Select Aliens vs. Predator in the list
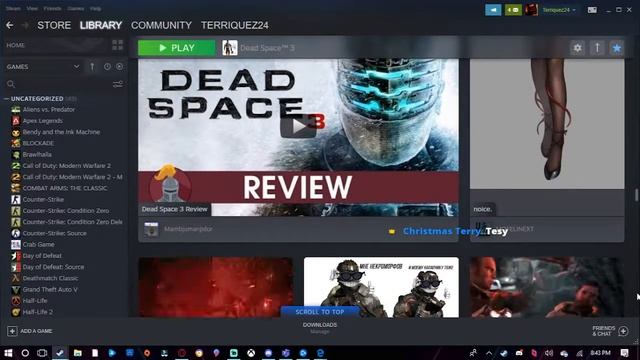 49,109
